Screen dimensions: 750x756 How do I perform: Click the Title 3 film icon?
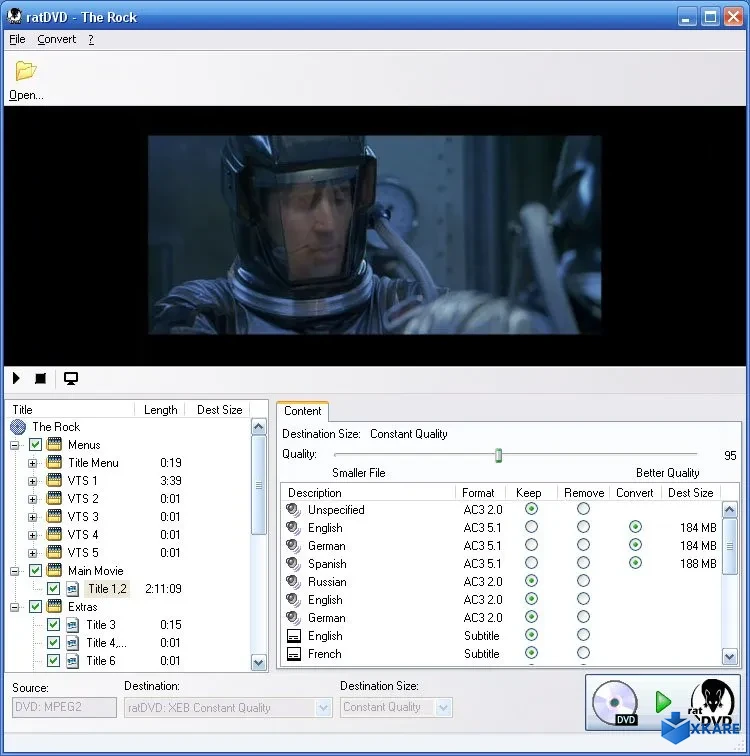[72, 625]
